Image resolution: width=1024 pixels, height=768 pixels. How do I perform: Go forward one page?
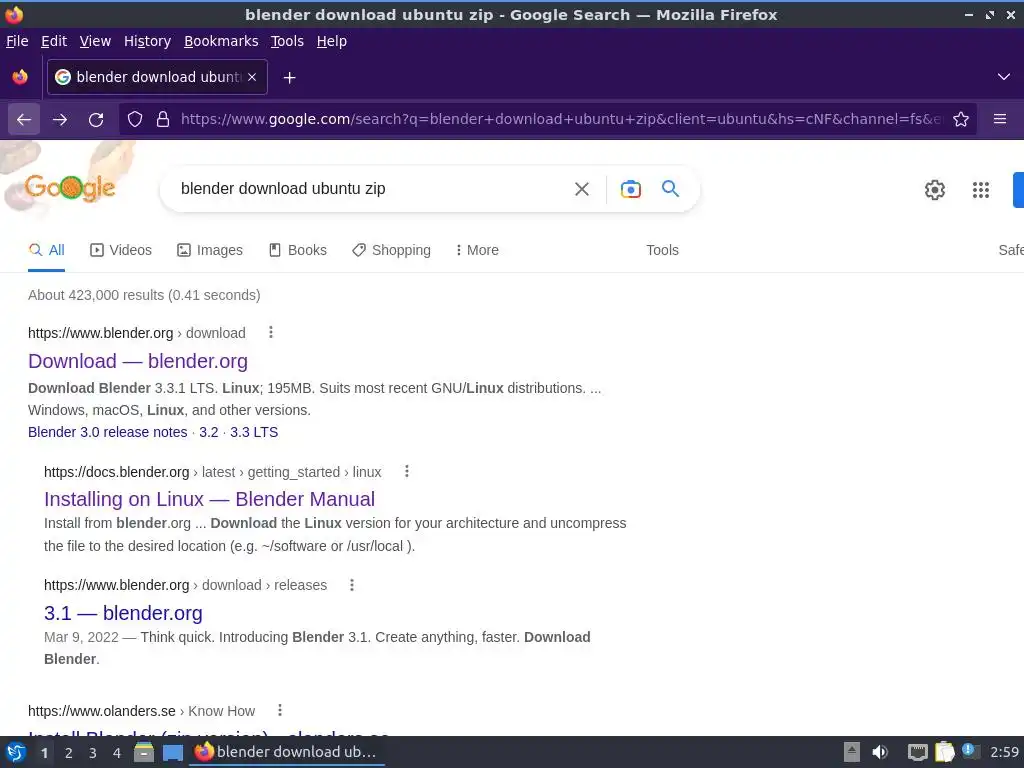click(x=60, y=120)
